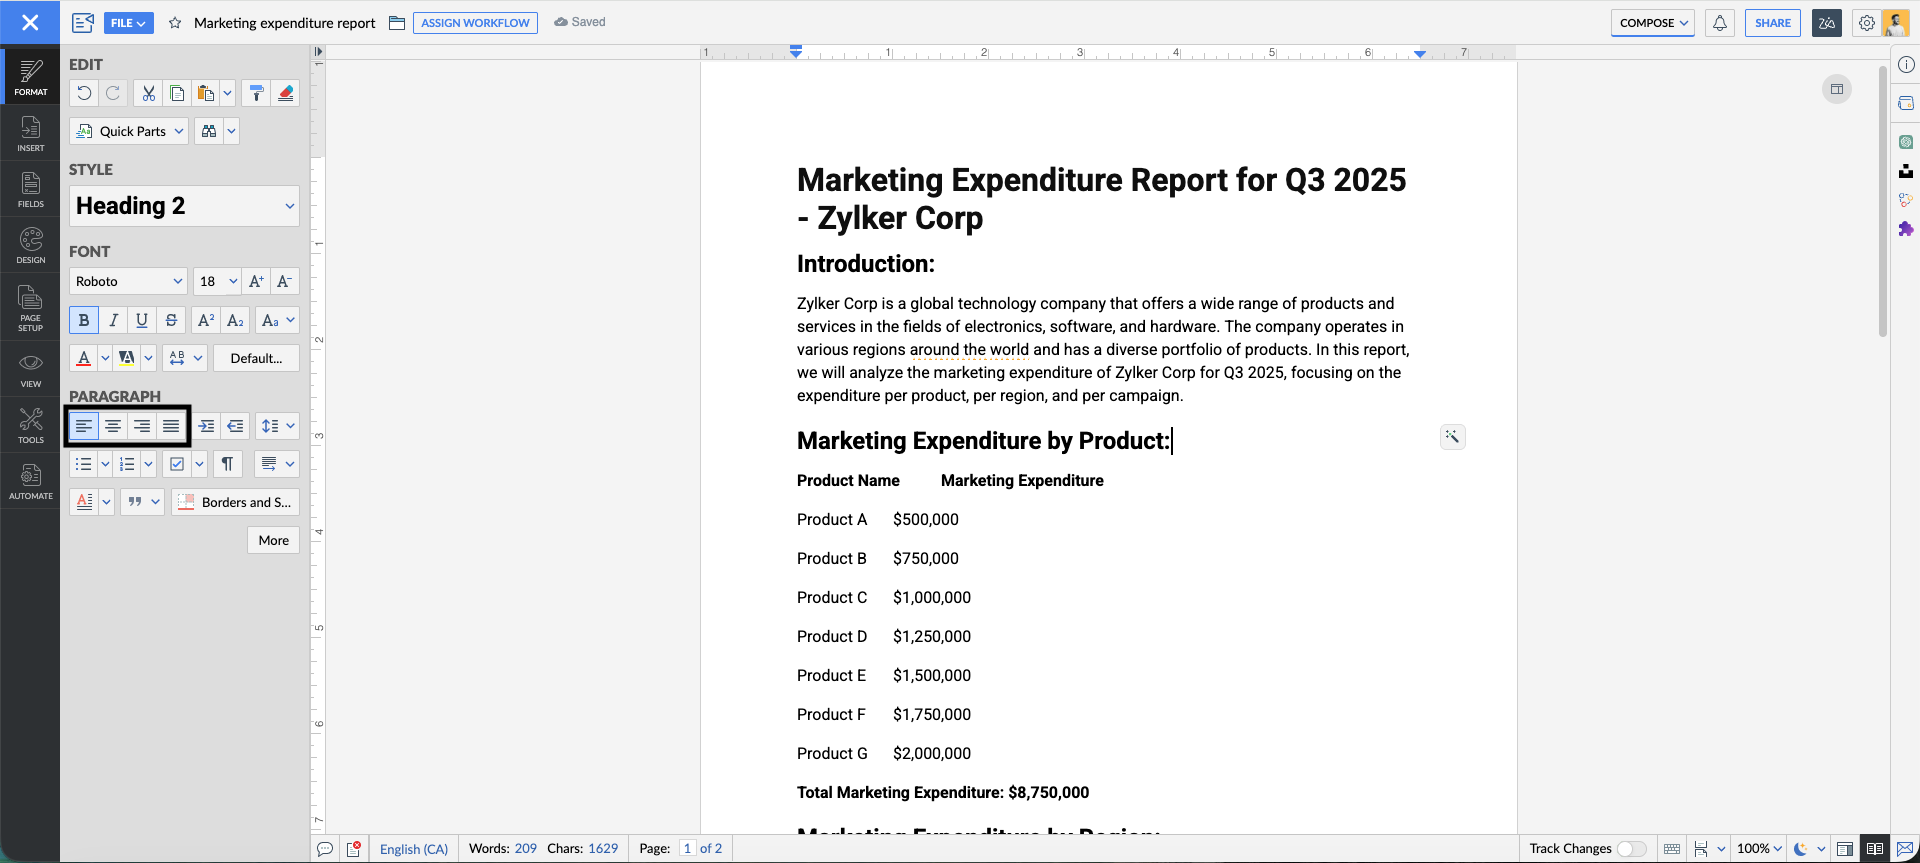The height and width of the screenshot is (863, 1920).
Task: Open the Insert tab in sidebar
Action: (x=31, y=134)
